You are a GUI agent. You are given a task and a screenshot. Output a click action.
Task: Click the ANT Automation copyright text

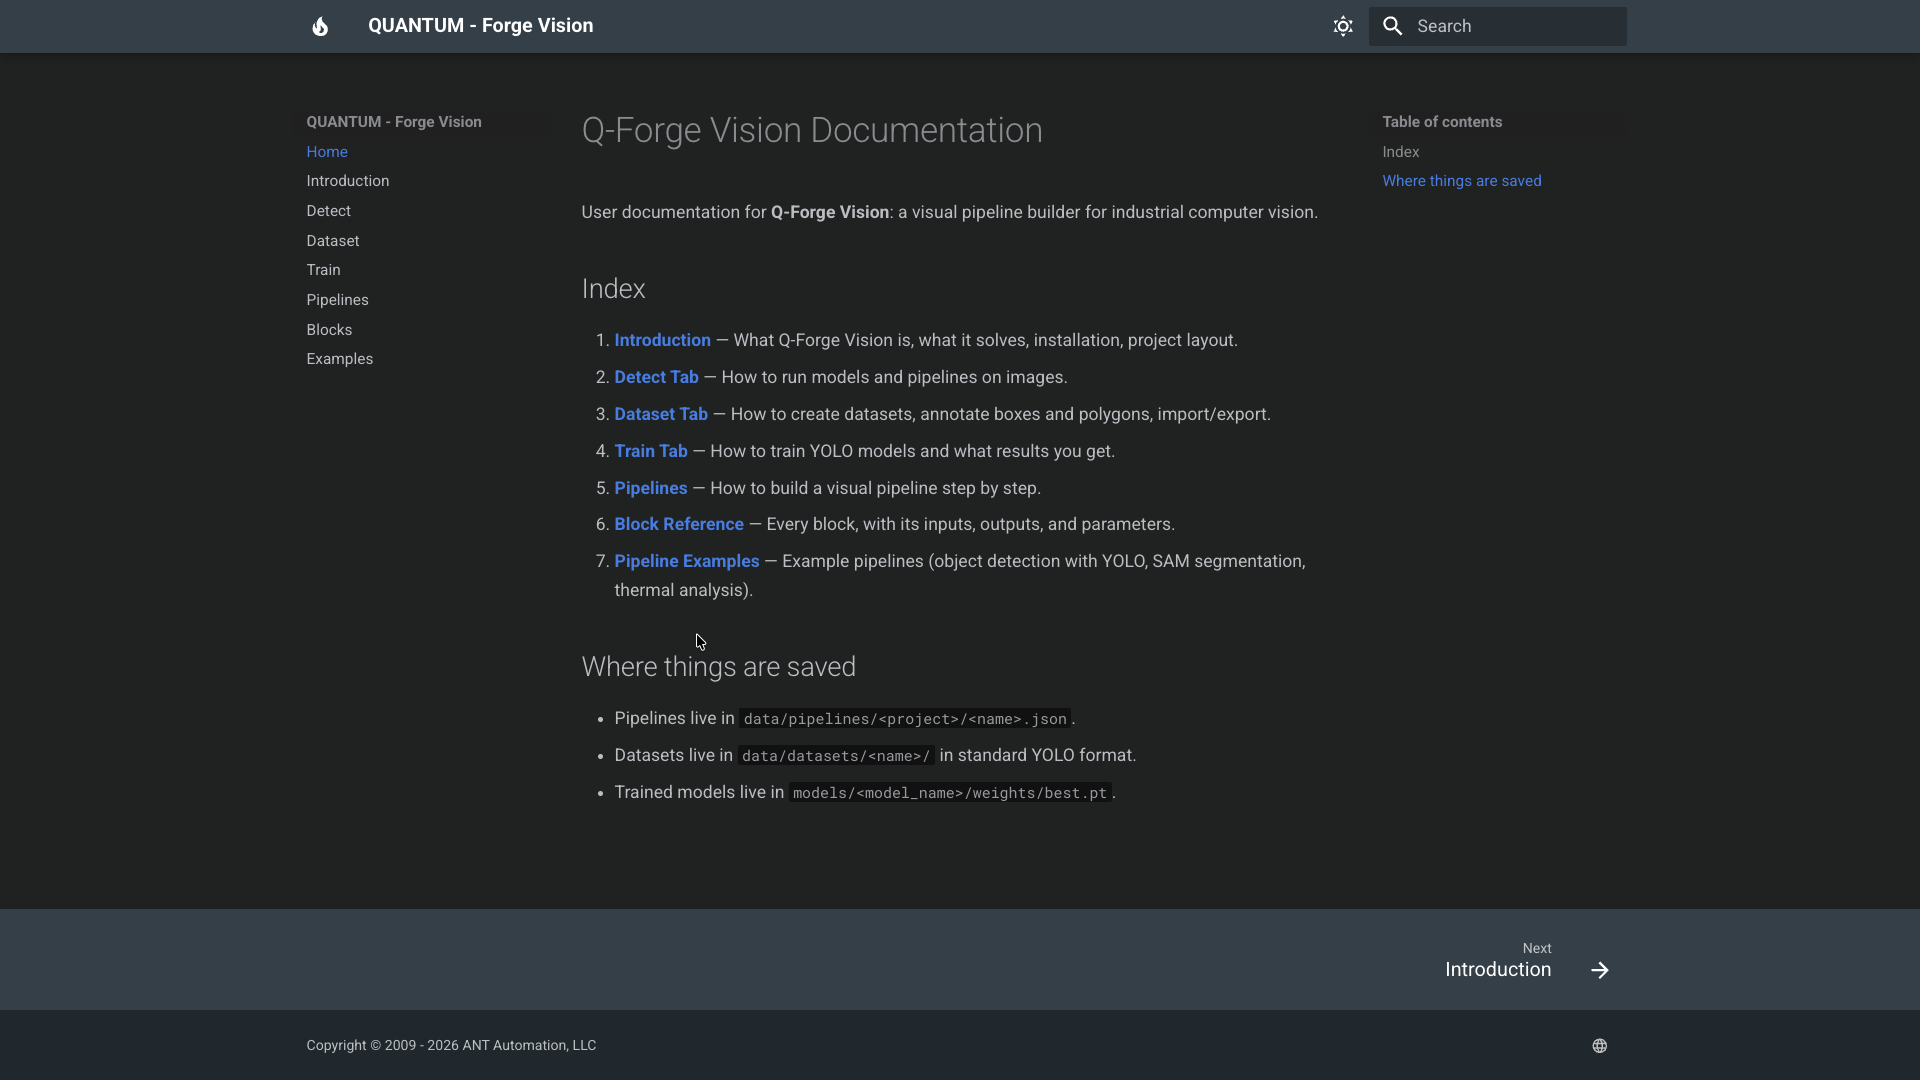(451, 1046)
